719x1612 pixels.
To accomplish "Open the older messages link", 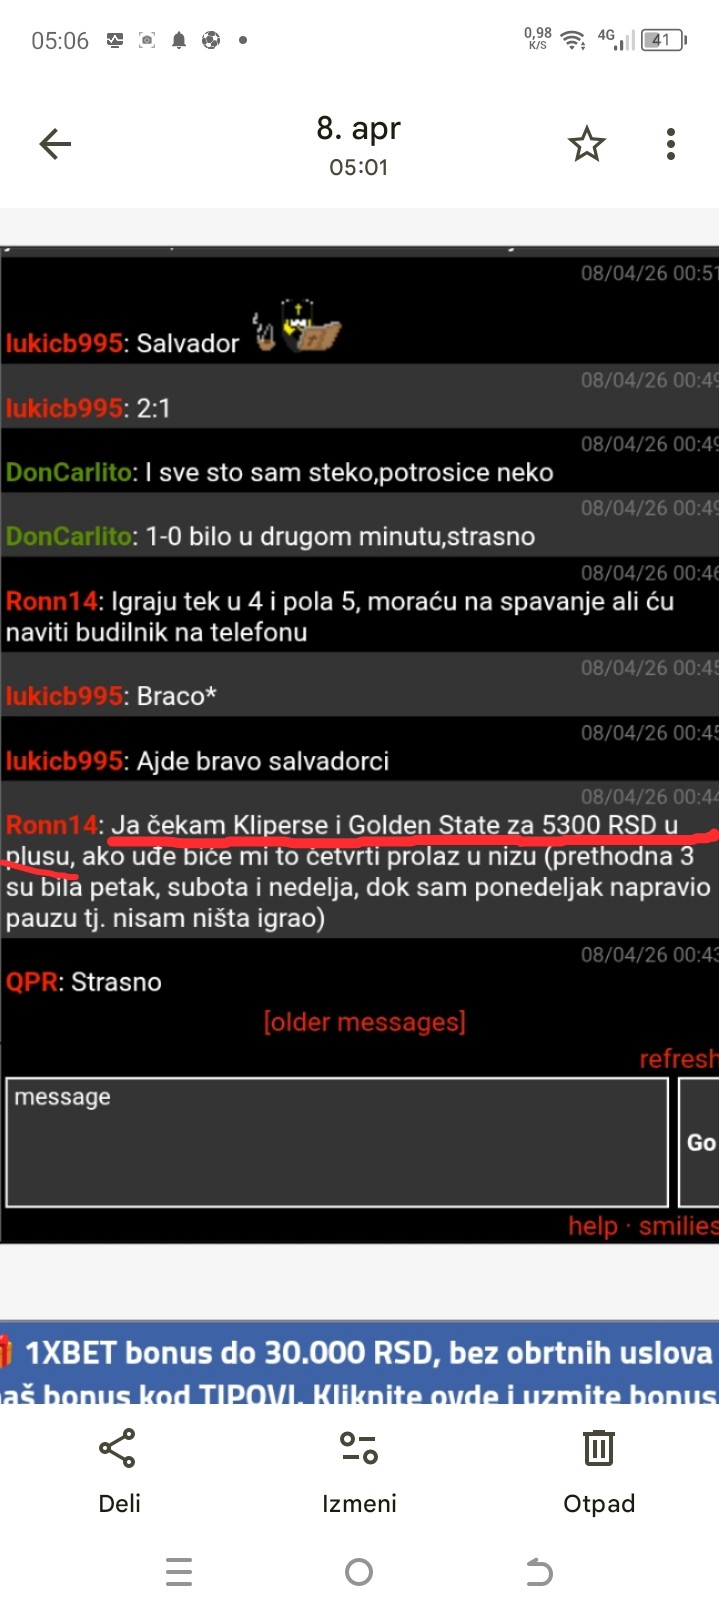I will (364, 1022).
